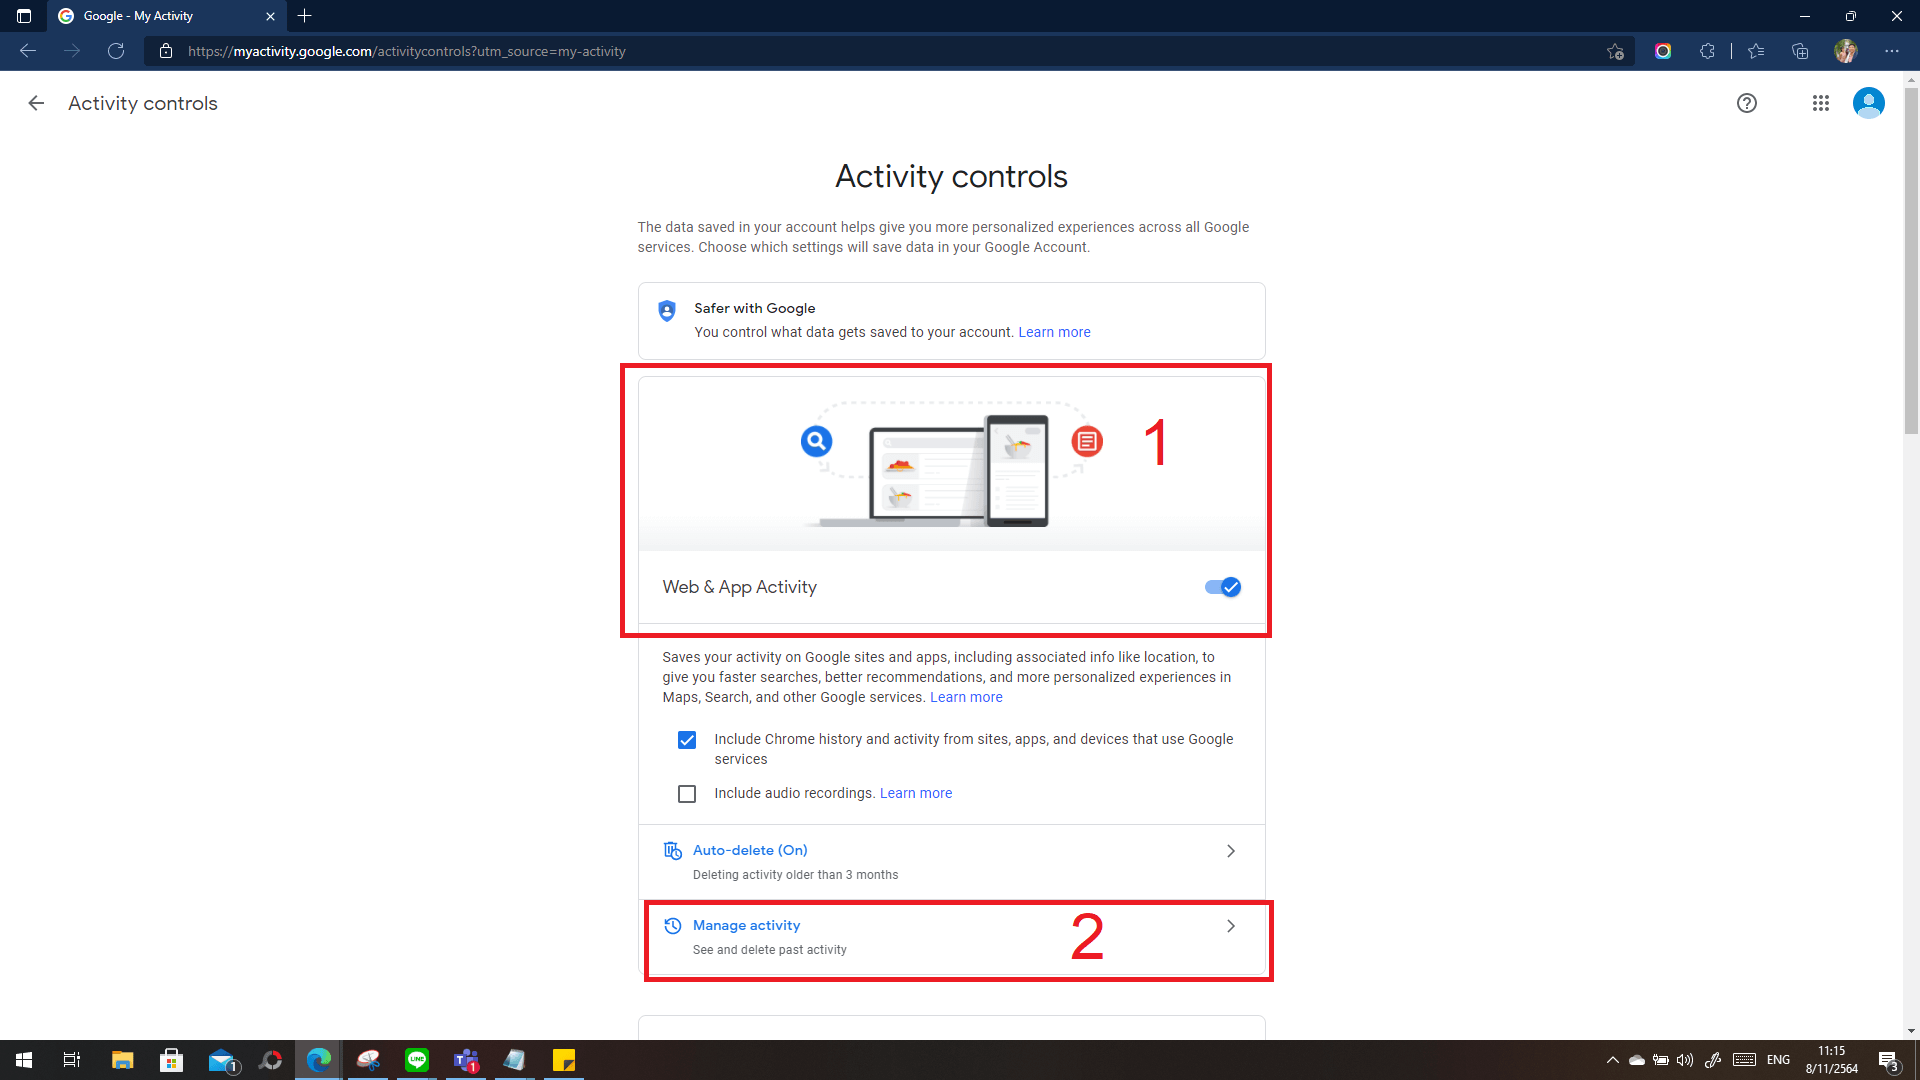Open the Google Account avatar
This screenshot has height=1080, width=1920.
[x=1868, y=103]
